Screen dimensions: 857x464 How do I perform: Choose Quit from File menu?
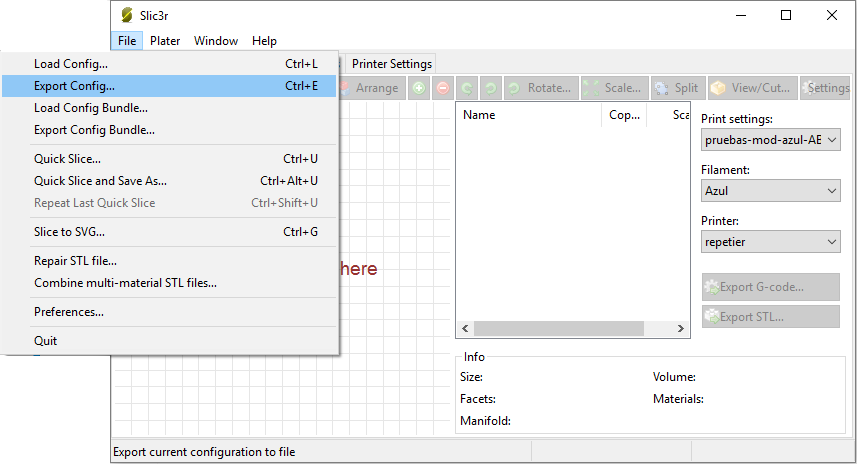point(169,341)
